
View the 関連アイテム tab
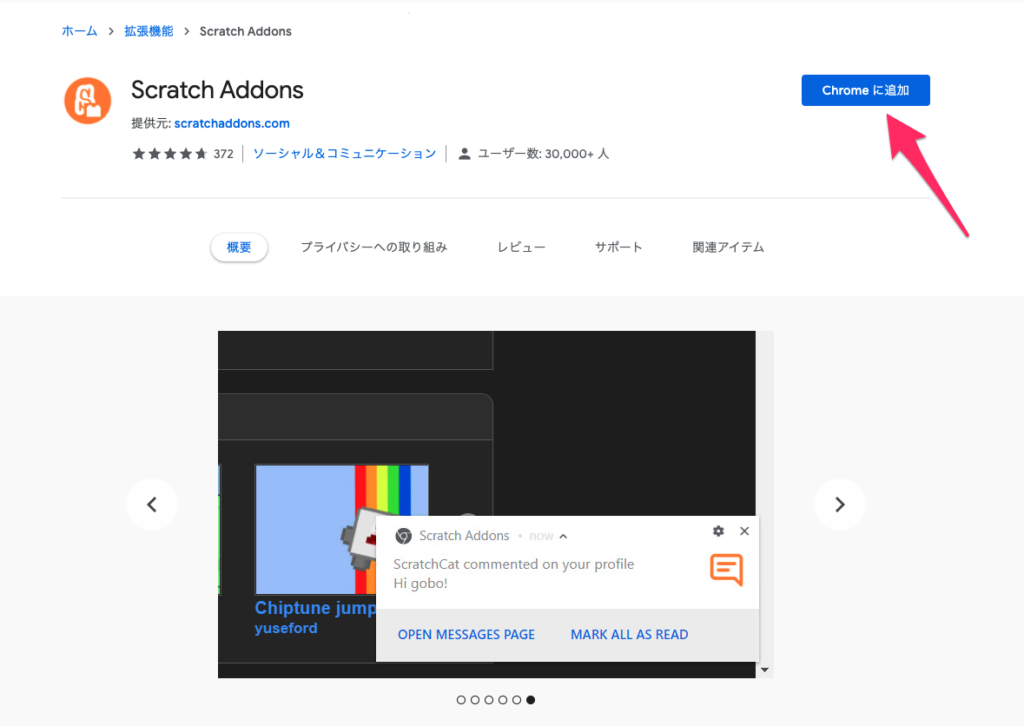click(728, 246)
